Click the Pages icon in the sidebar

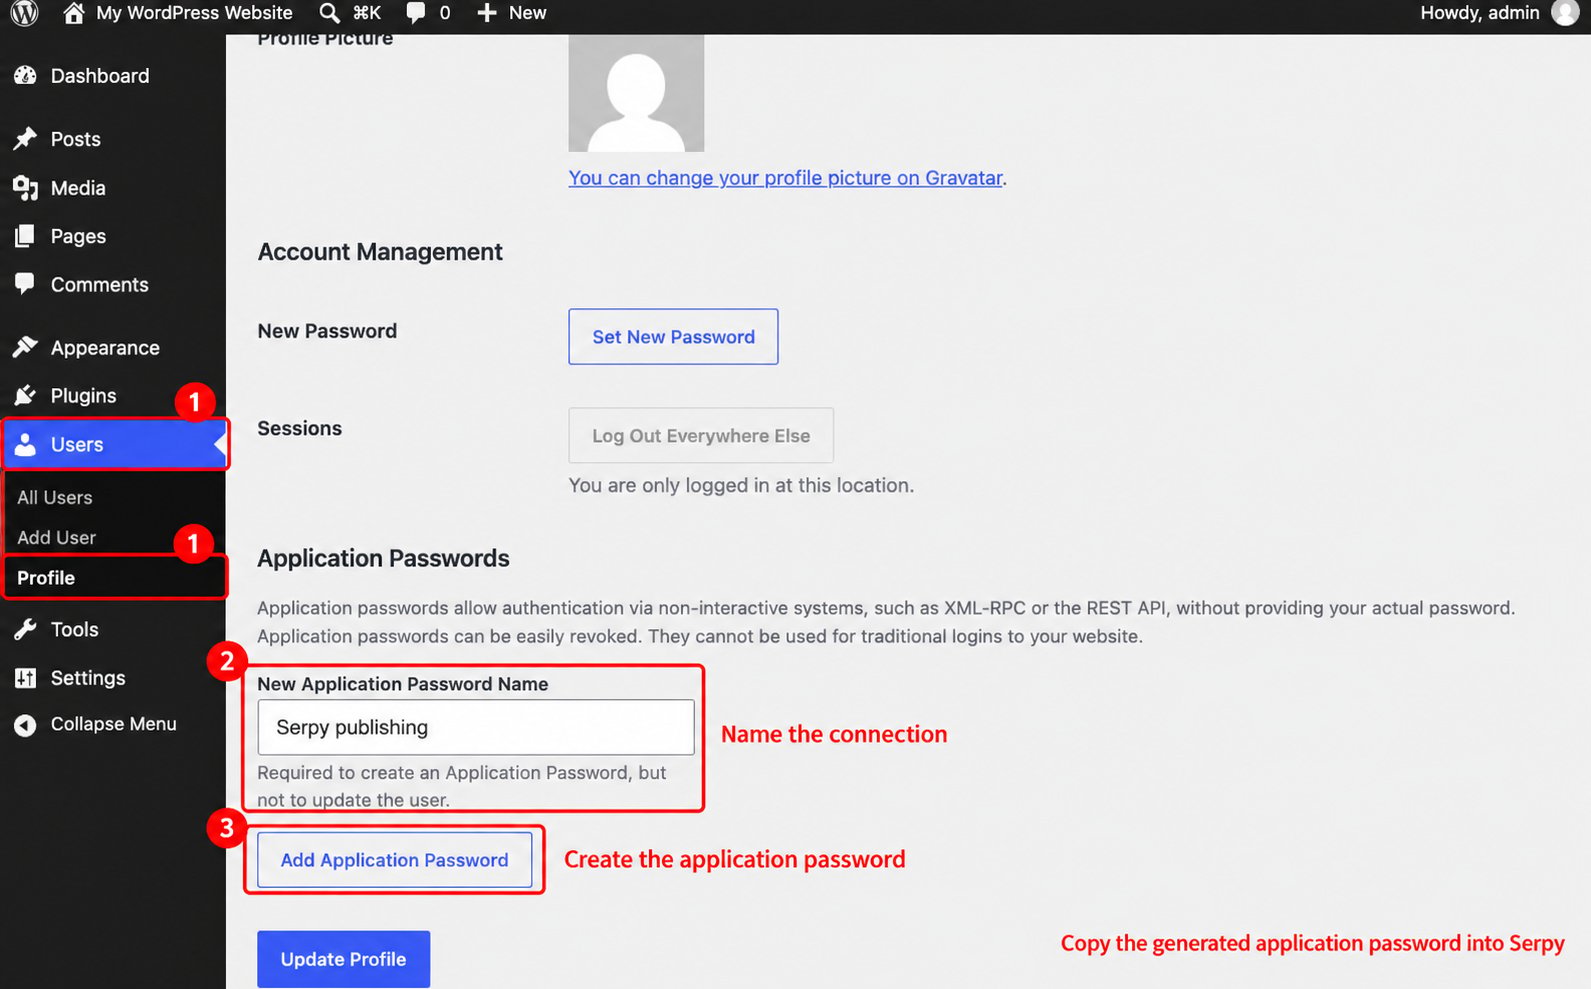pos(25,236)
